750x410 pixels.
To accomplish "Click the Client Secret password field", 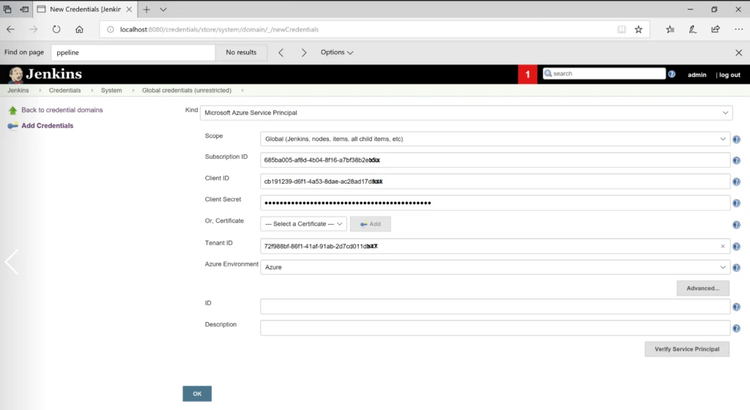I will [x=495, y=203].
